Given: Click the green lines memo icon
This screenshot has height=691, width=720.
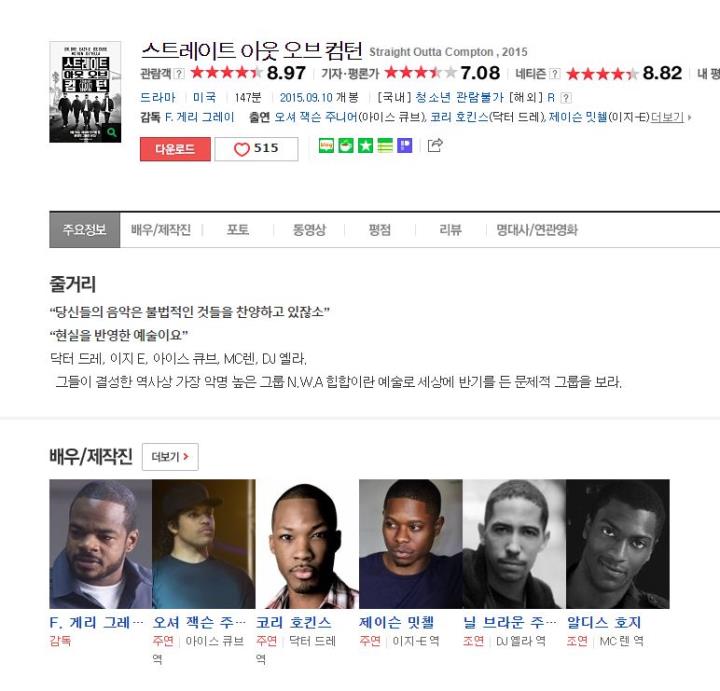Looking at the screenshot, I should coord(385,146).
